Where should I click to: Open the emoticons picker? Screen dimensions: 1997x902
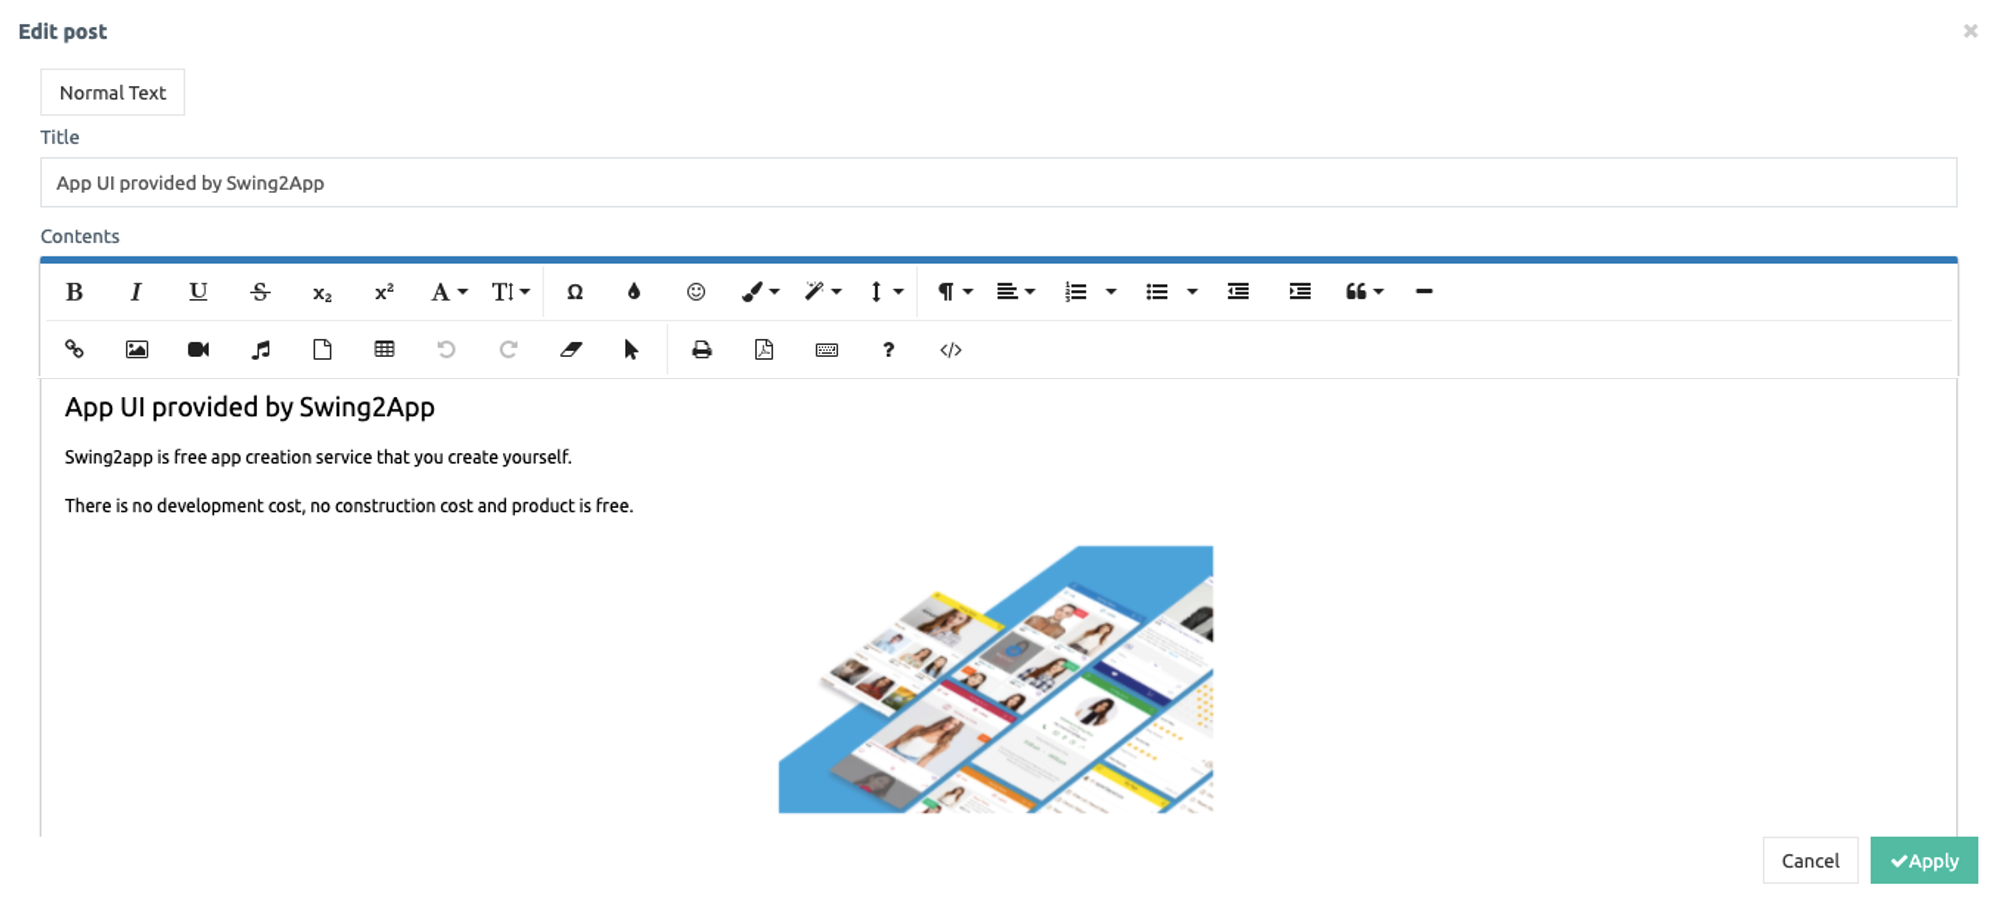click(x=696, y=292)
